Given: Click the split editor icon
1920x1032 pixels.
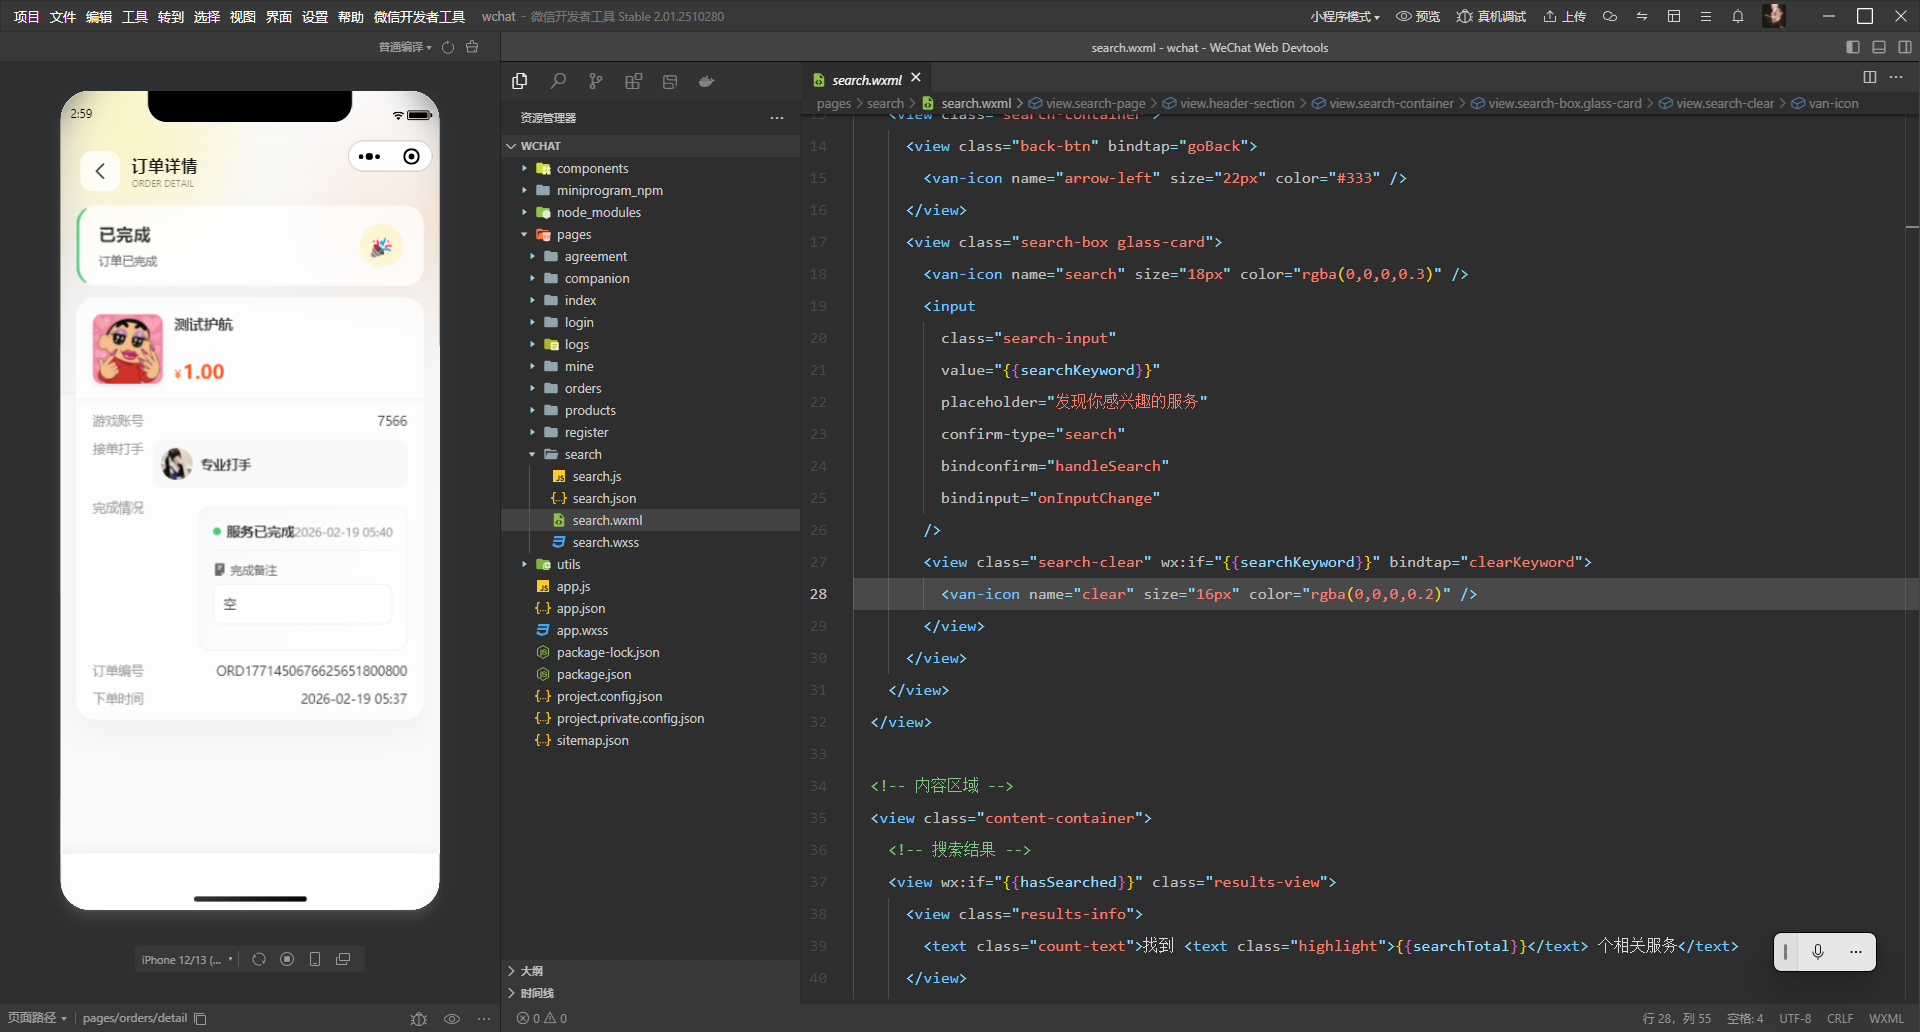Looking at the screenshot, I should coord(1869,77).
